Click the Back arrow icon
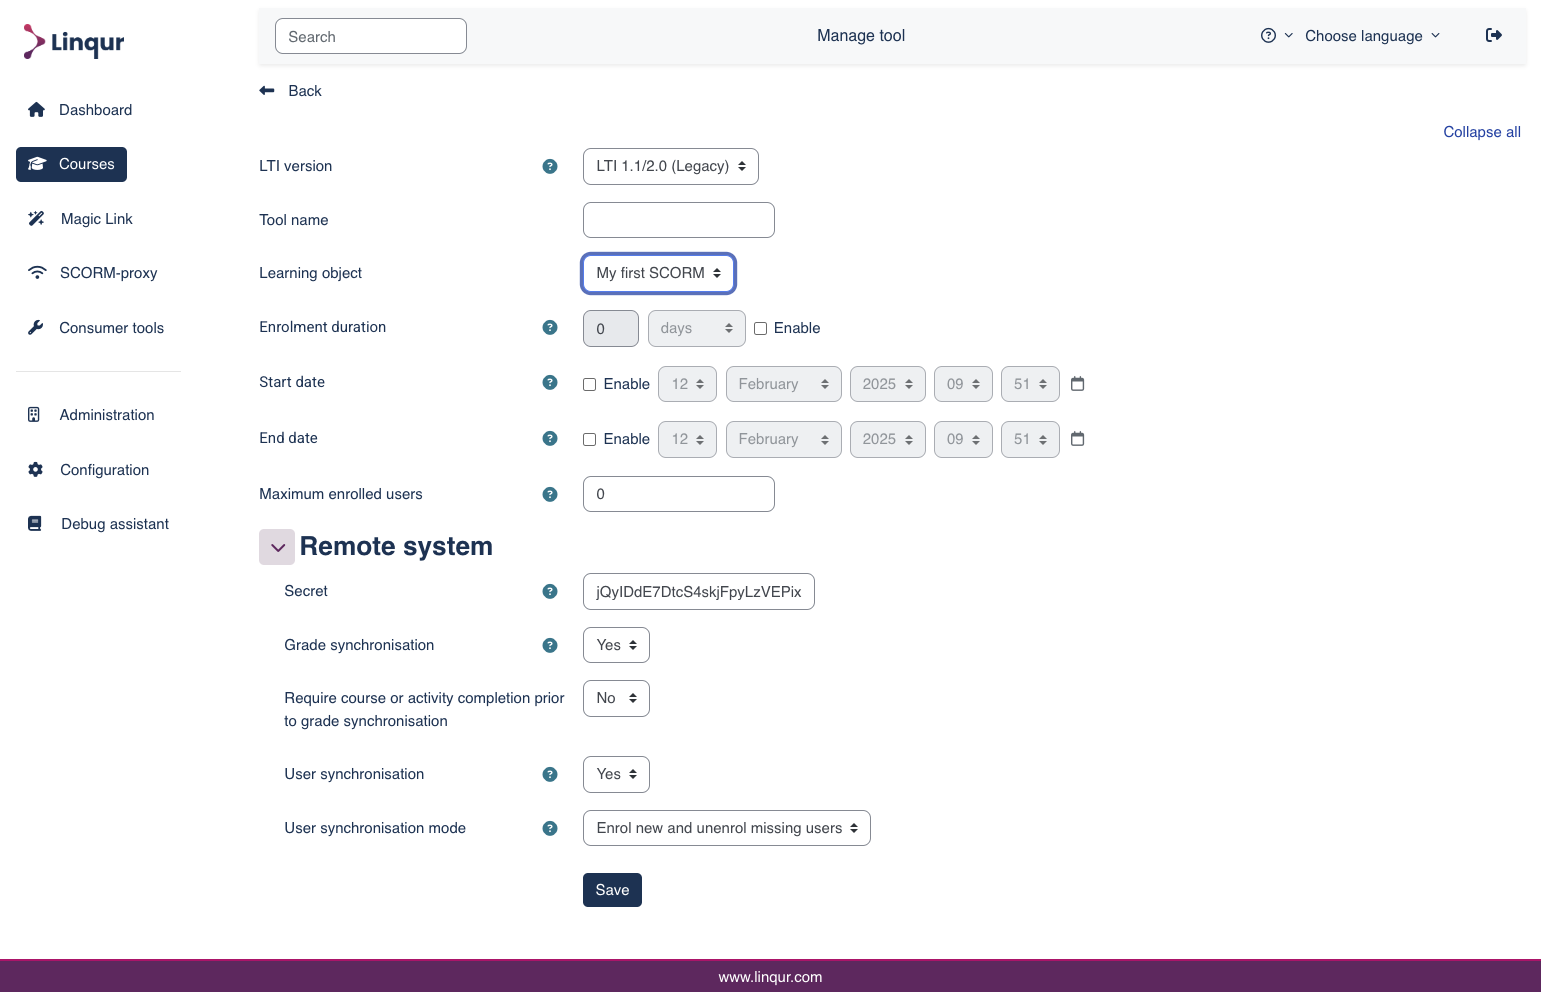Screen dimensions: 1541x992 267,91
